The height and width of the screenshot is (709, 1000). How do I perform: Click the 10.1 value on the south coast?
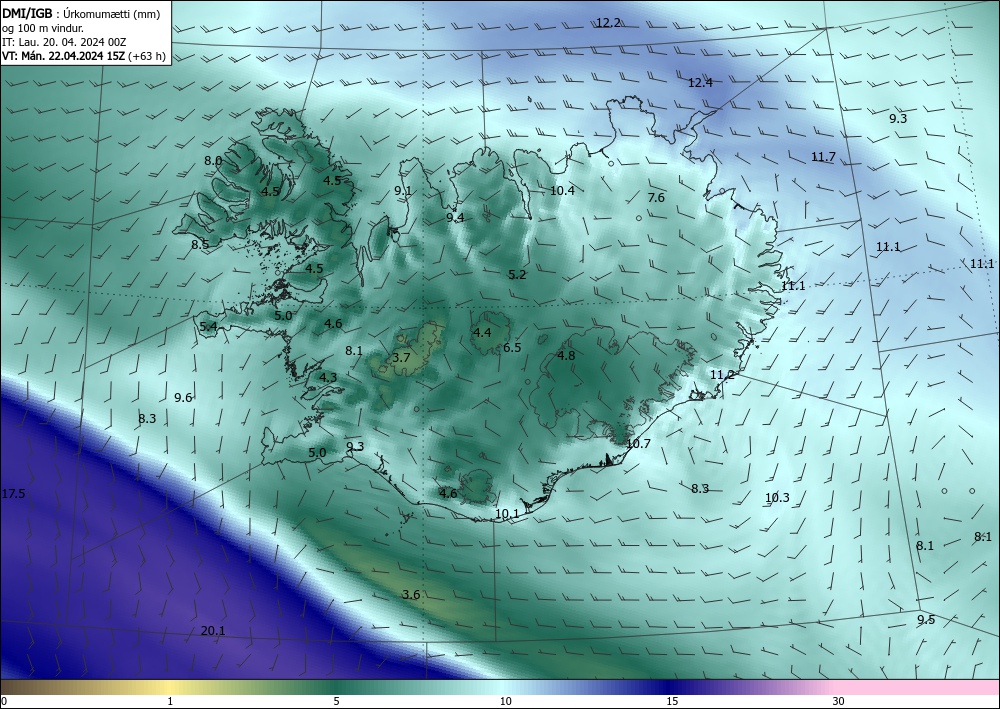pyautogui.click(x=507, y=513)
